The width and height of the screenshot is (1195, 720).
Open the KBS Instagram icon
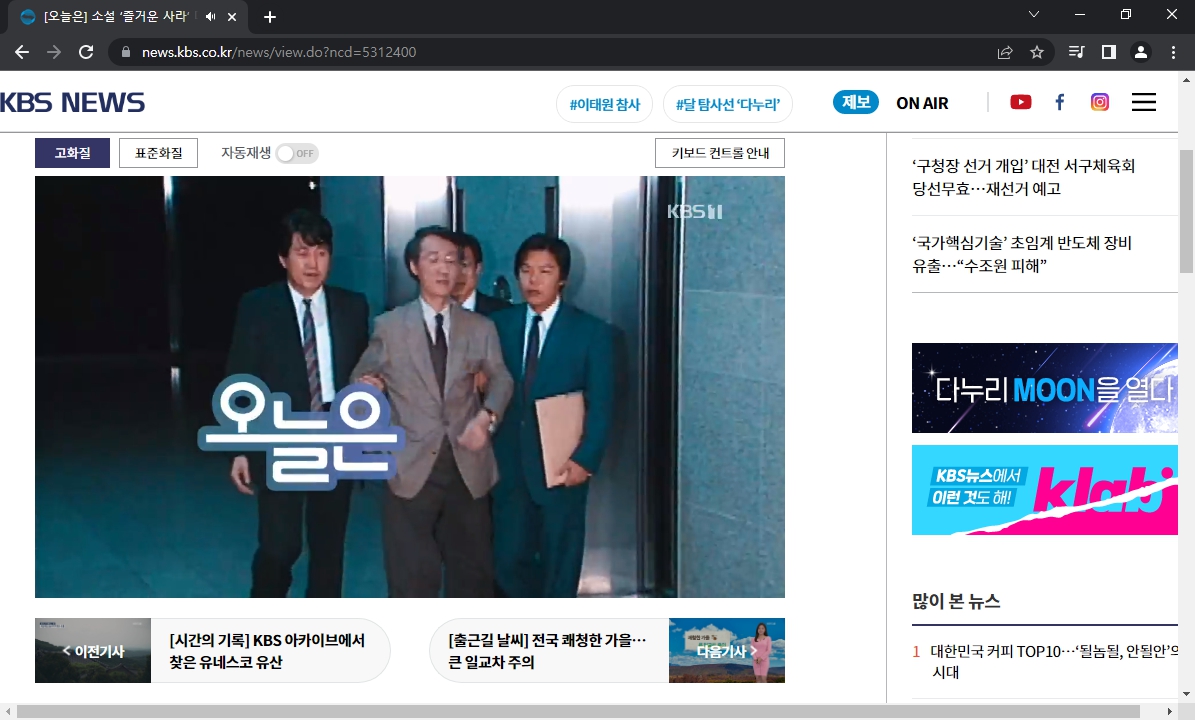click(x=1100, y=102)
